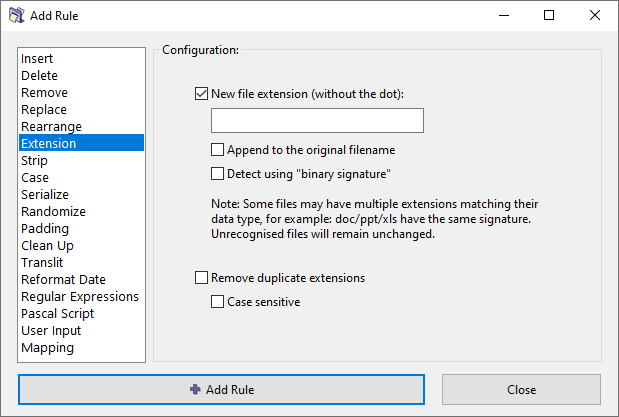Click the Close button at bottom
This screenshot has width=619, height=417.
pyautogui.click(x=521, y=389)
